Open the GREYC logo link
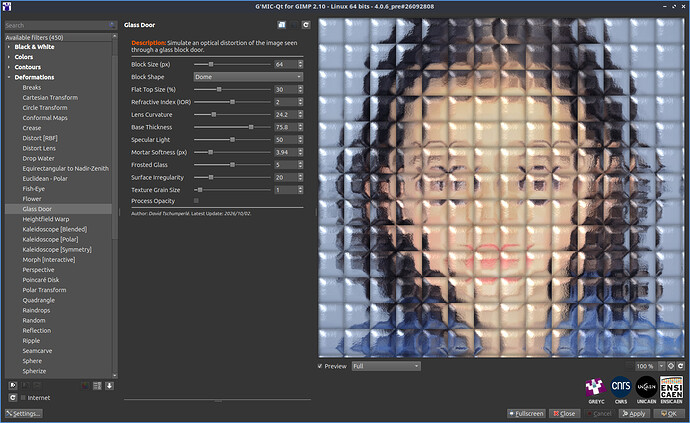Viewport: 690px width, 423px height. coord(596,390)
